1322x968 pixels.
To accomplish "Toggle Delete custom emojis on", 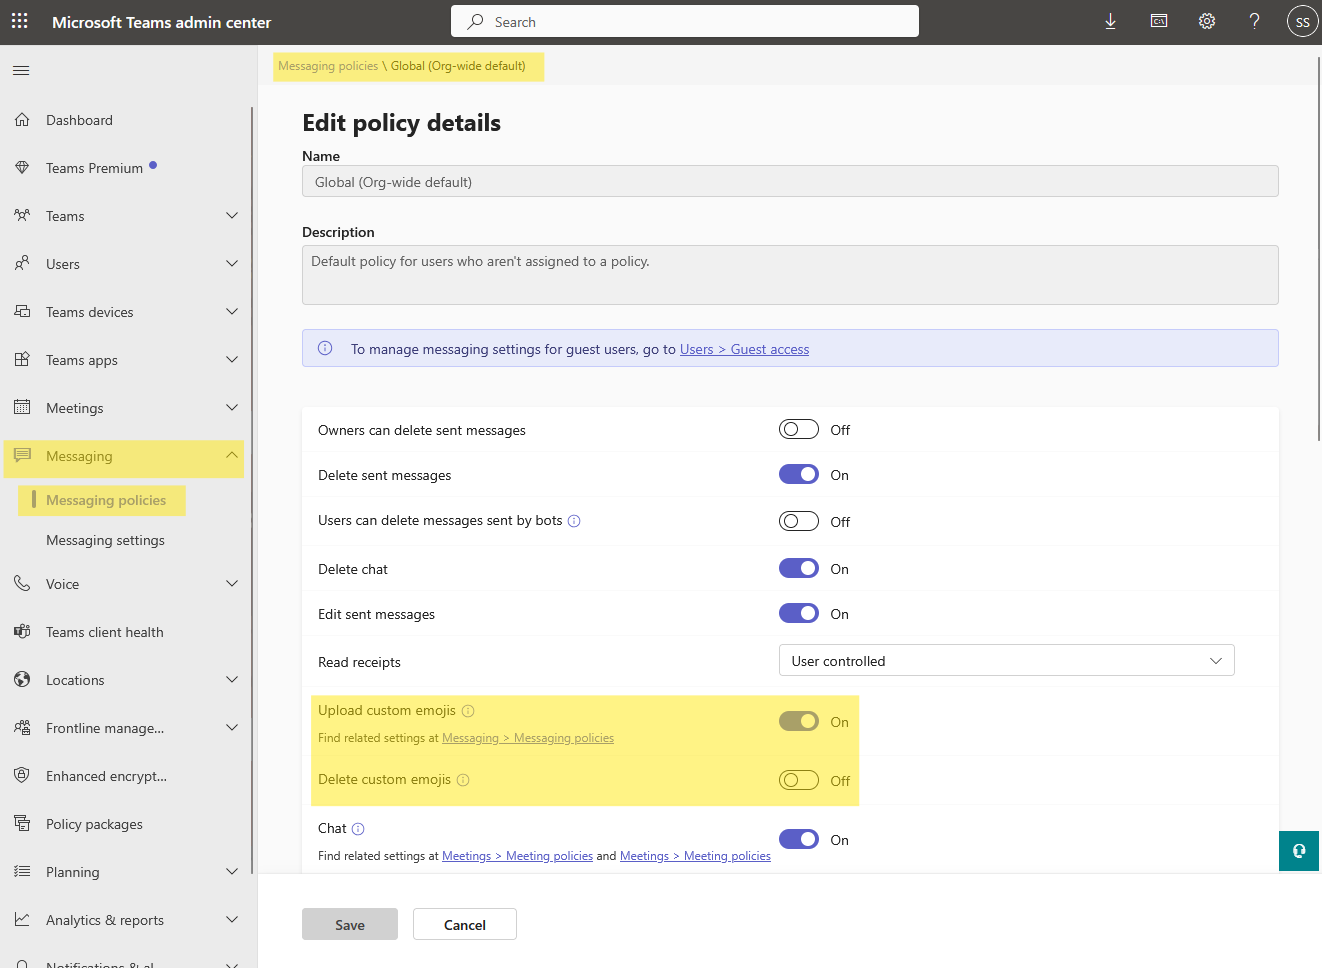I will 798,781.
